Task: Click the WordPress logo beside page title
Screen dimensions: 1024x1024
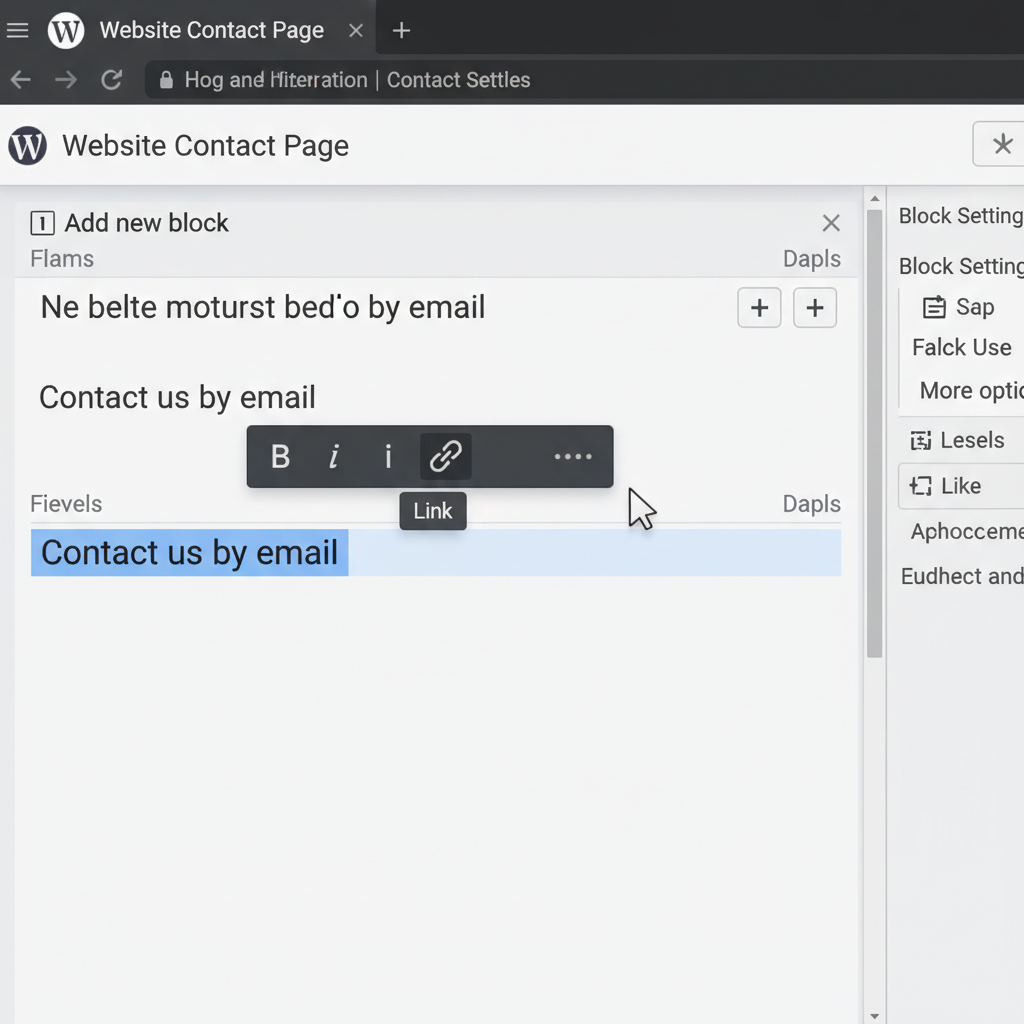Action: [28, 146]
